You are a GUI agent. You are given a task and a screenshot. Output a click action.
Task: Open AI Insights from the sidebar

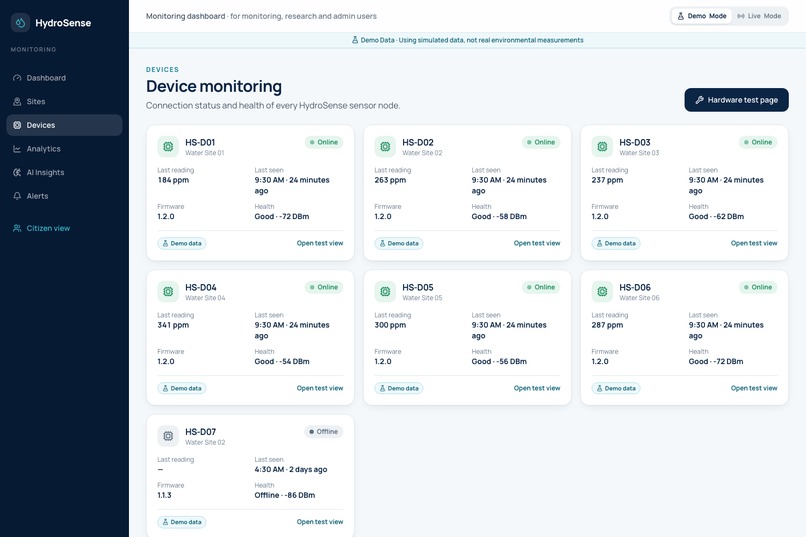tap(64, 173)
